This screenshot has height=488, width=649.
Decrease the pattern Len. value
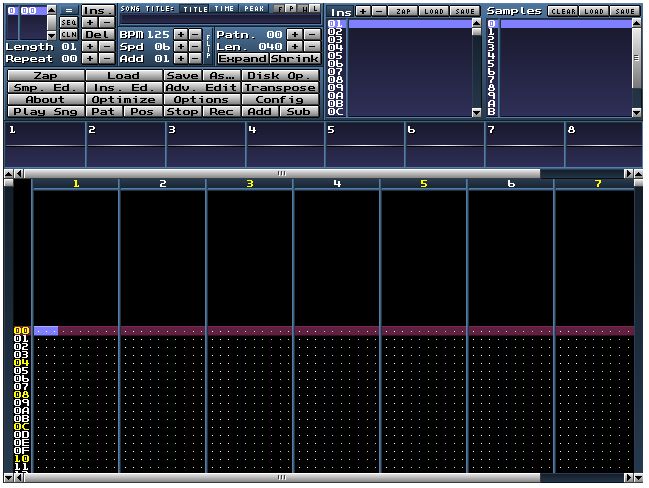pyautogui.click(x=312, y=46)
